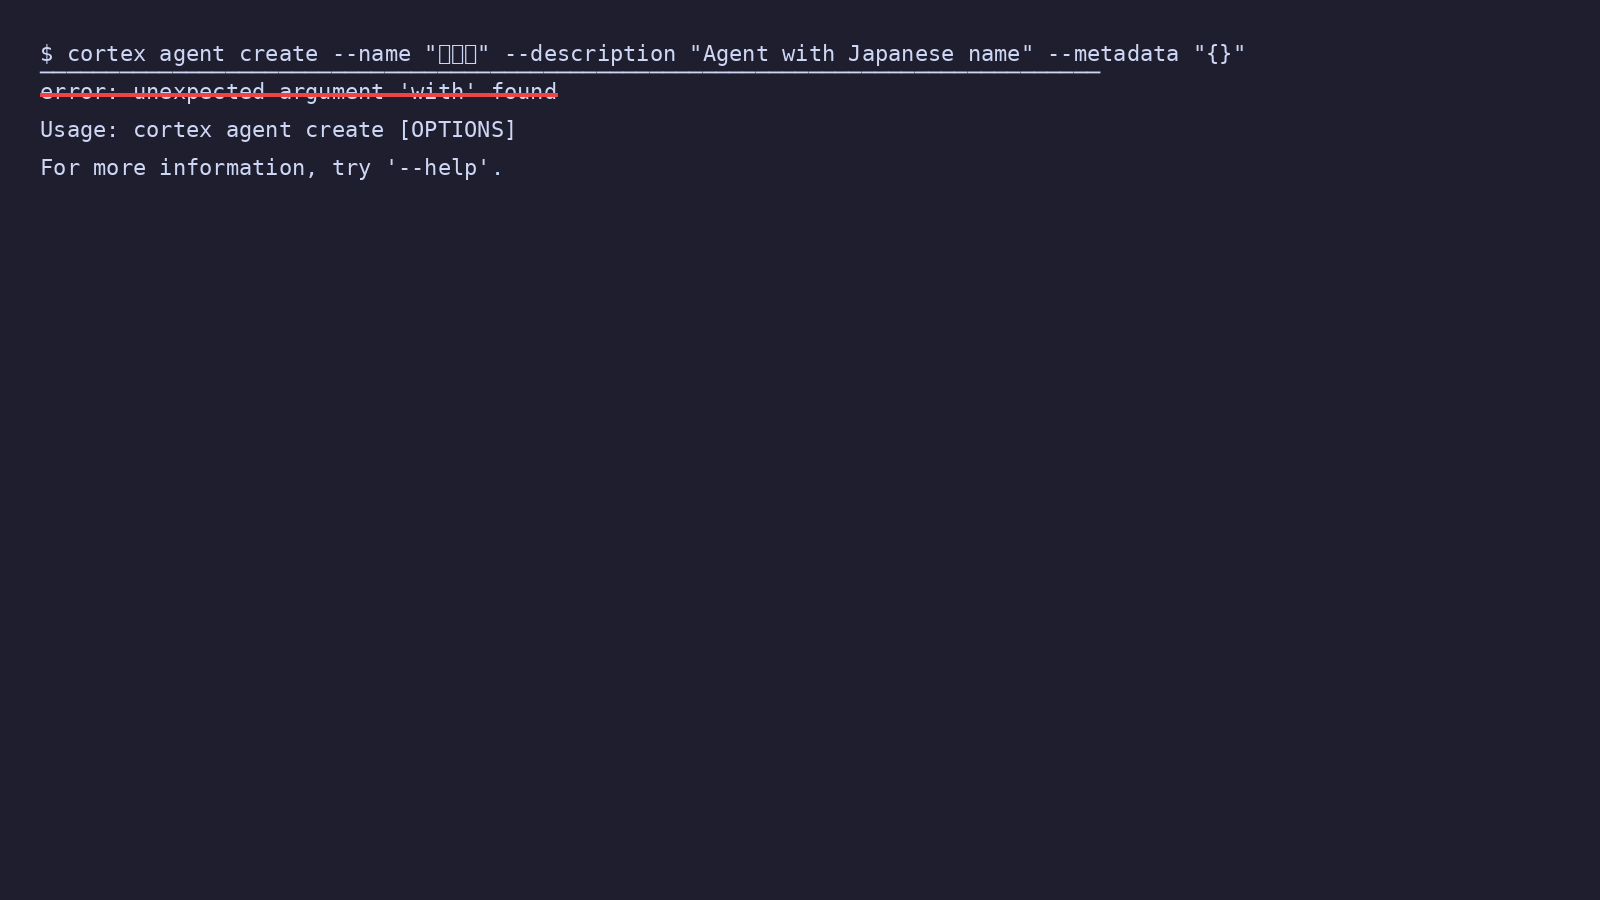Click the word "unexpected" in the error
Viewport: 1600px width, 900px height.
coord(199,92)
